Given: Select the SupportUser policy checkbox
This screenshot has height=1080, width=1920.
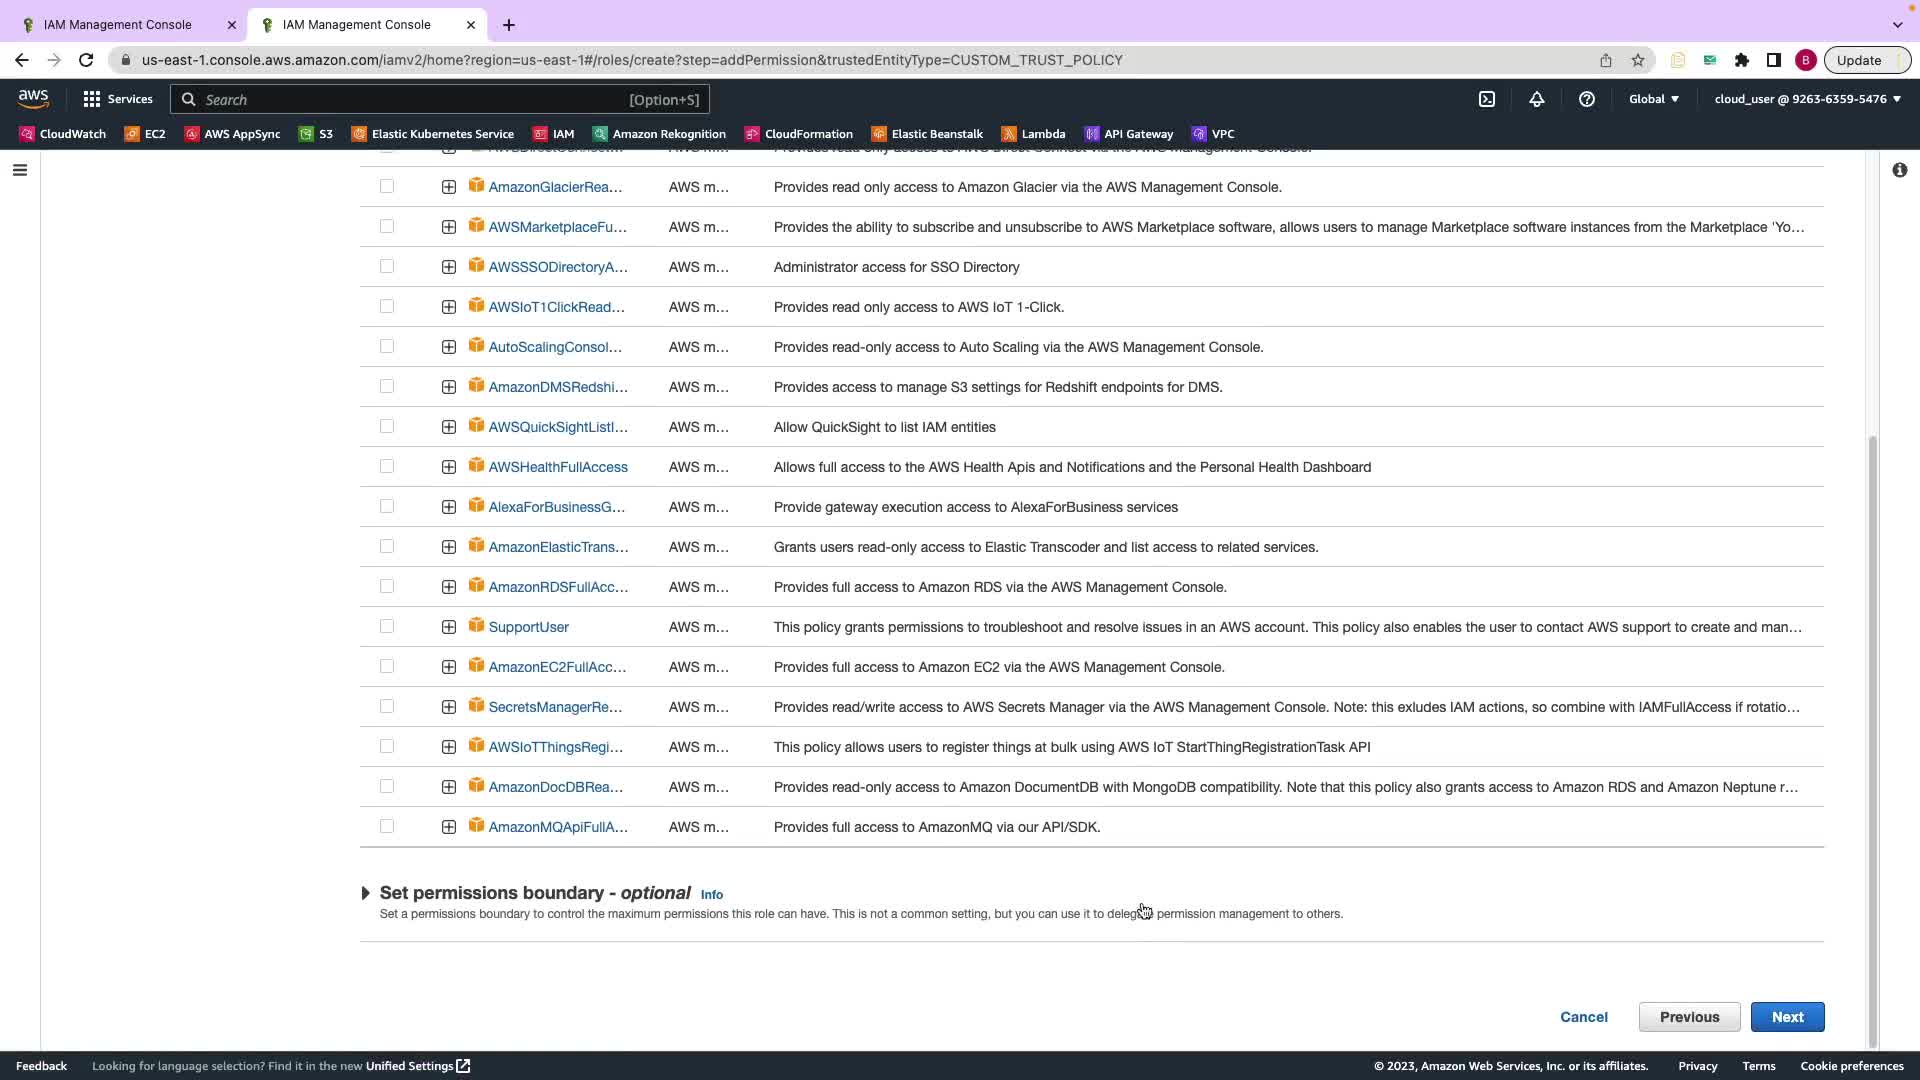Looking at the screenshot, I should 387,627.
